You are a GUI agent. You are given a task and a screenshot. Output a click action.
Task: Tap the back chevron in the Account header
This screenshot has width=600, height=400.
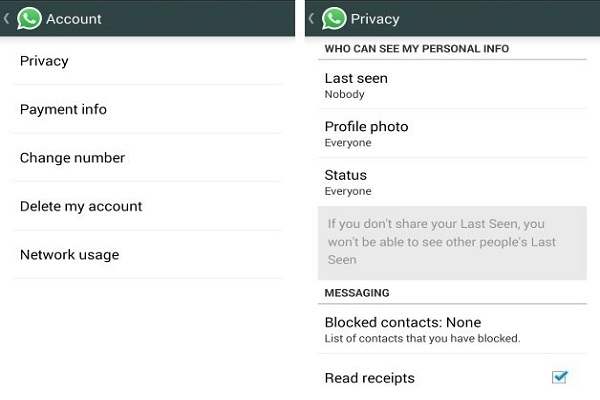[x=6, y=18]
